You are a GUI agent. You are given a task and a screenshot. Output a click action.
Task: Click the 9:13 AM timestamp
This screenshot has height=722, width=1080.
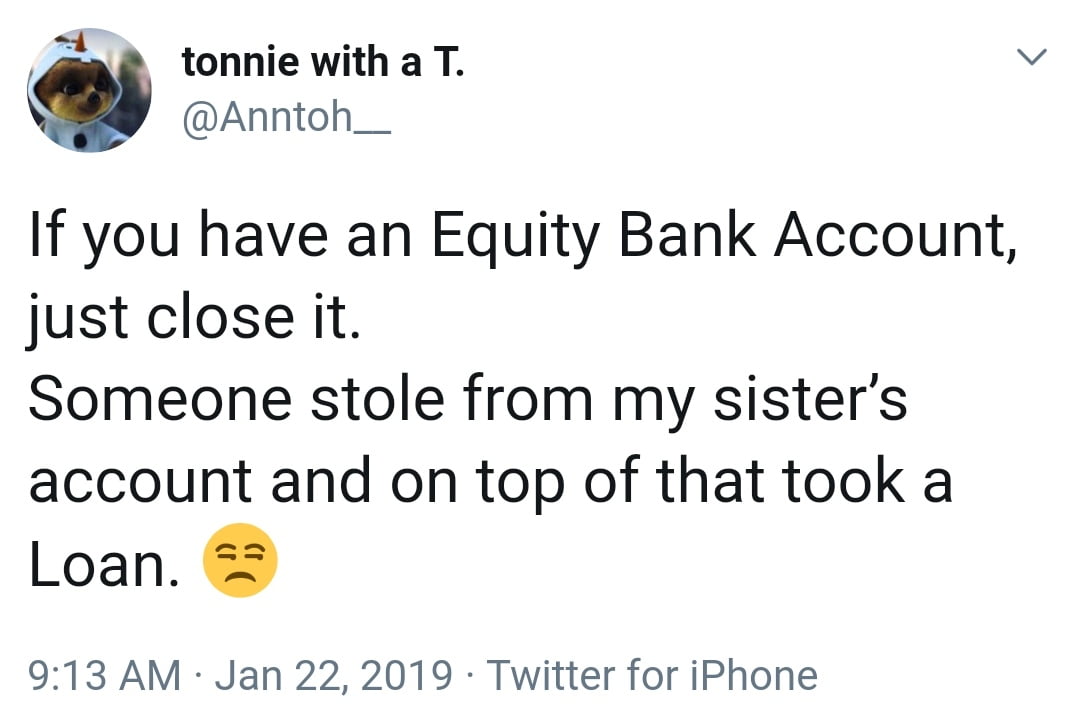click(104, 675)
